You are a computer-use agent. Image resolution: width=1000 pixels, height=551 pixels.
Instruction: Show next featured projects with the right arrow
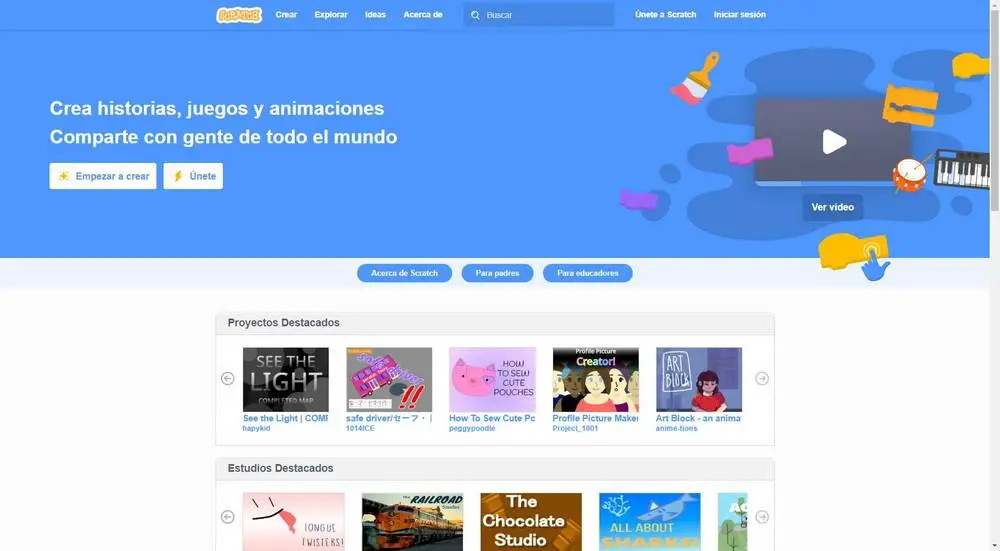[762, 378]
